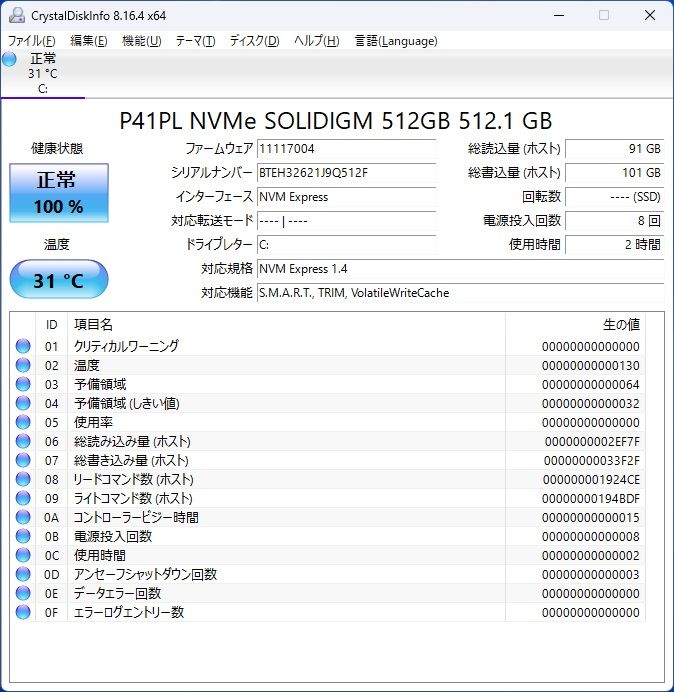Click the ファームウェア value field 11117004
Viewport: 674px width, 692px height.
point(345,149)
